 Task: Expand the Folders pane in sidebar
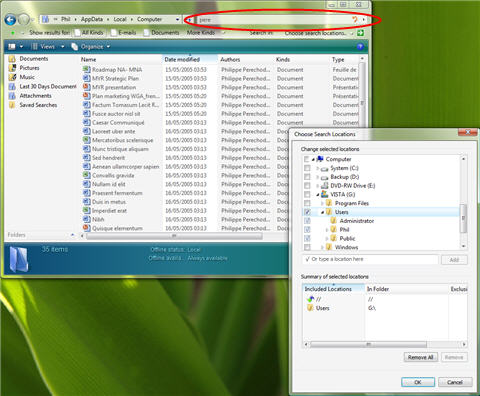point(72,235)
